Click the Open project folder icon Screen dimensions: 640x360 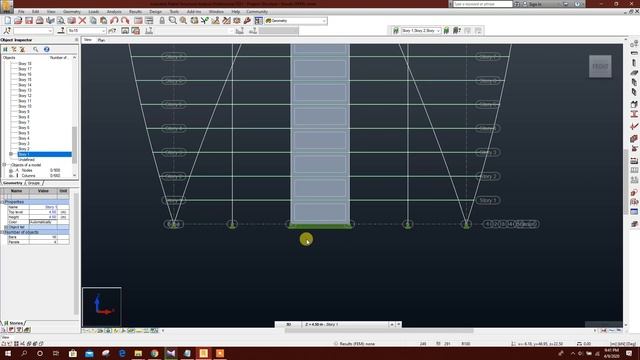(x=18, y=20)
